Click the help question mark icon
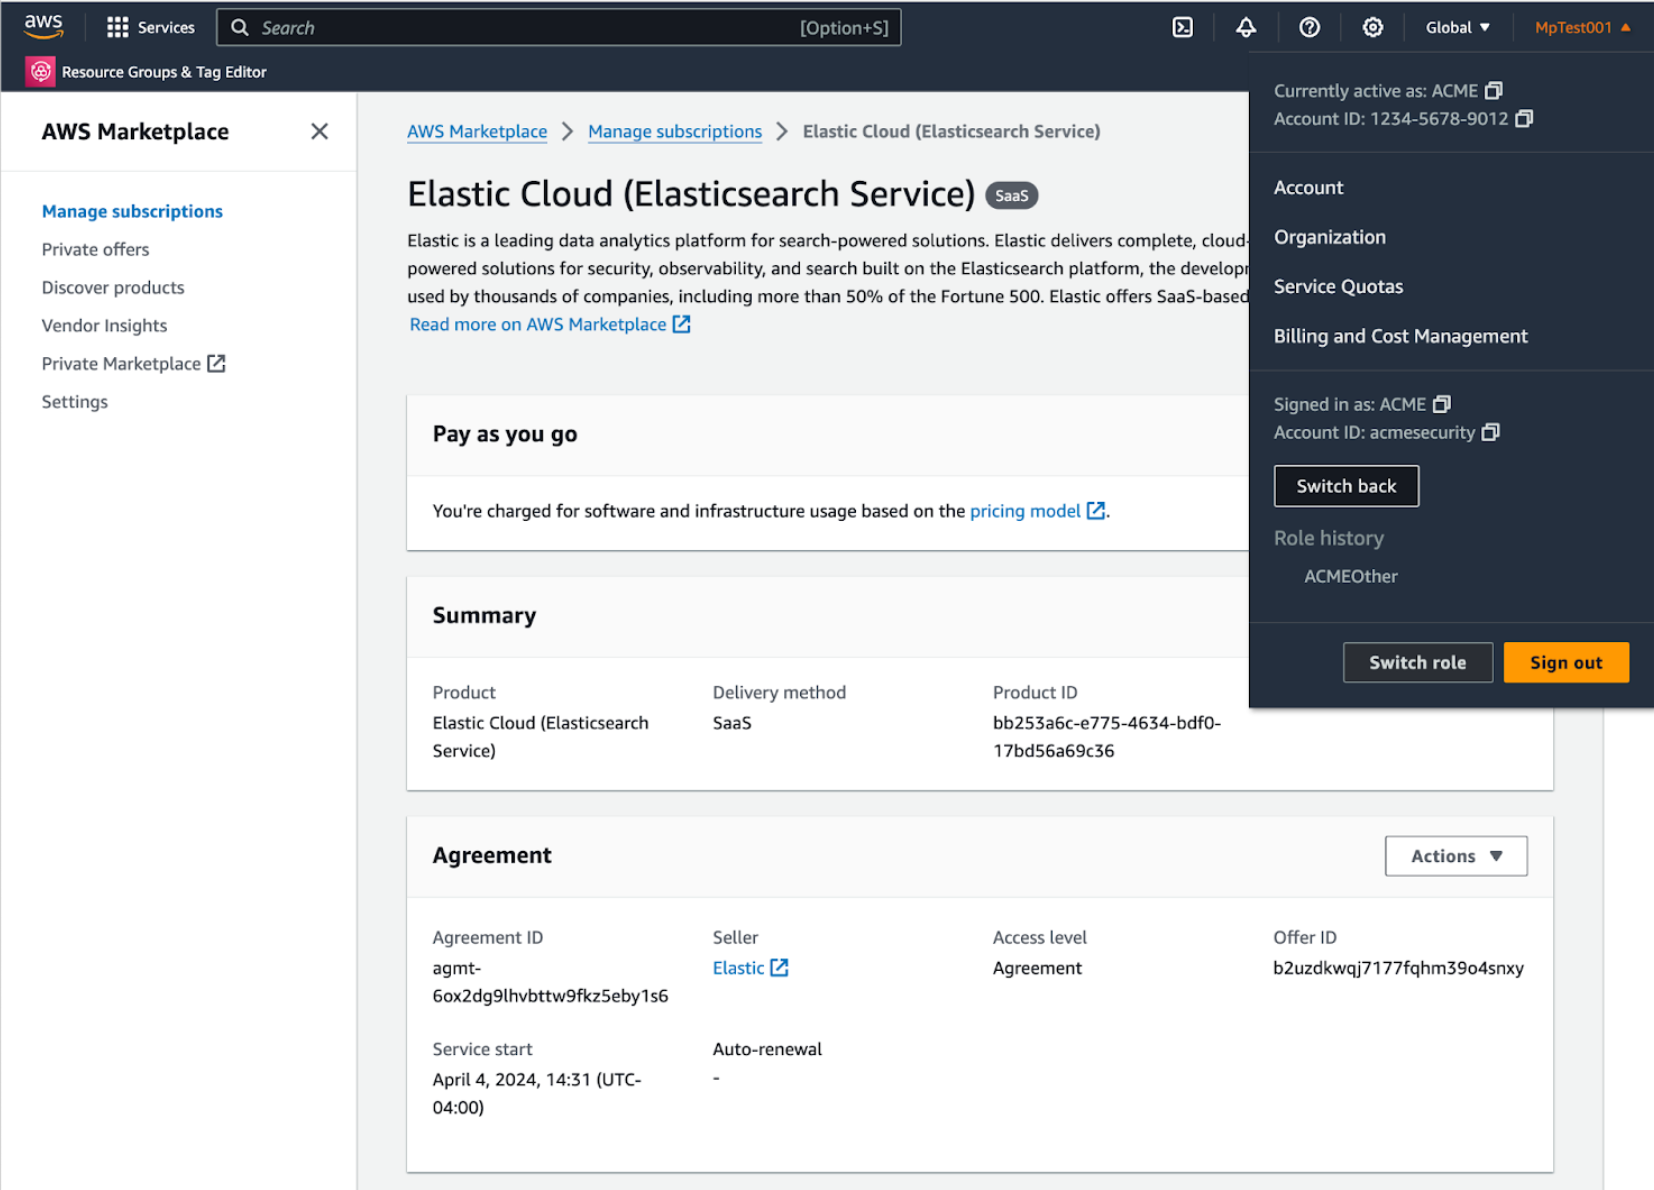This screenshot has height=1190, width=1654. point(1309,28)
